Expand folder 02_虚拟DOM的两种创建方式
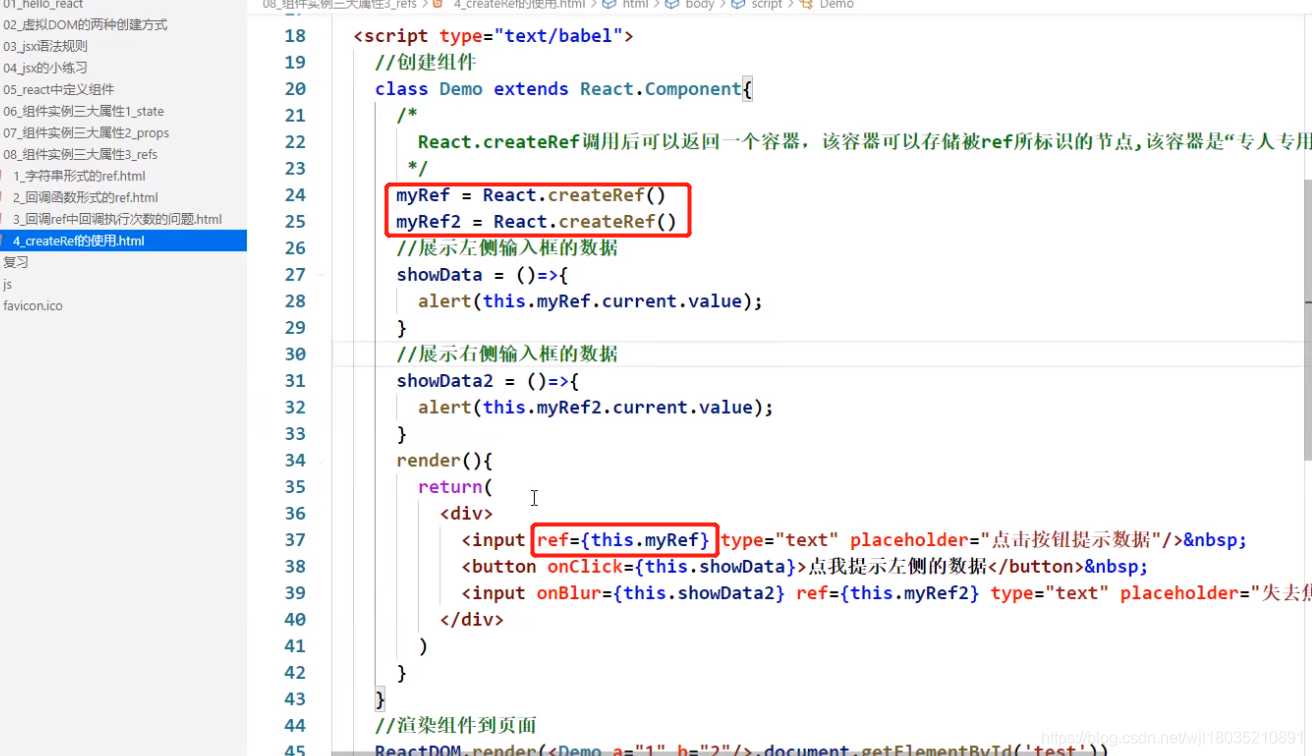This screenshot has width=1312, height=756. pos(85,24)
